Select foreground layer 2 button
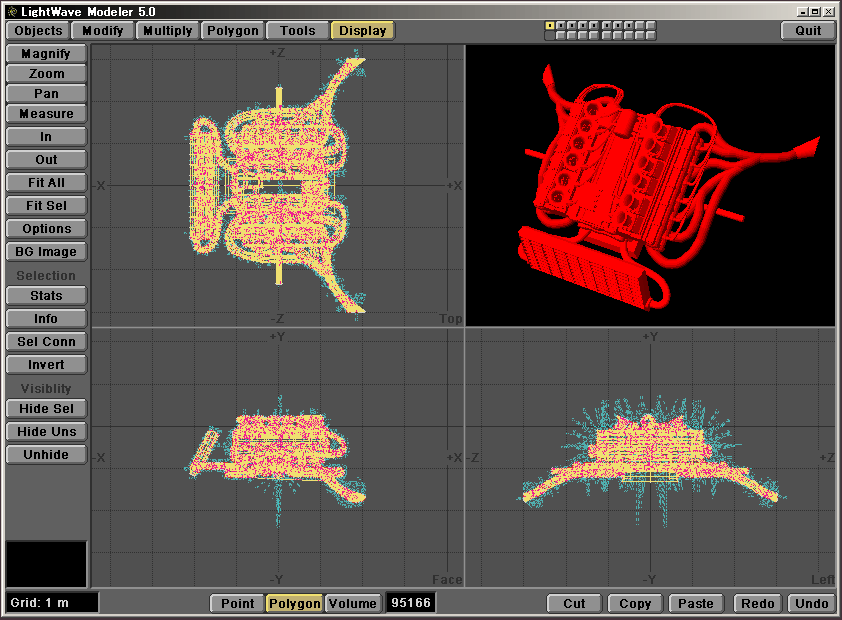842x620 pixels. pos(561,25)
